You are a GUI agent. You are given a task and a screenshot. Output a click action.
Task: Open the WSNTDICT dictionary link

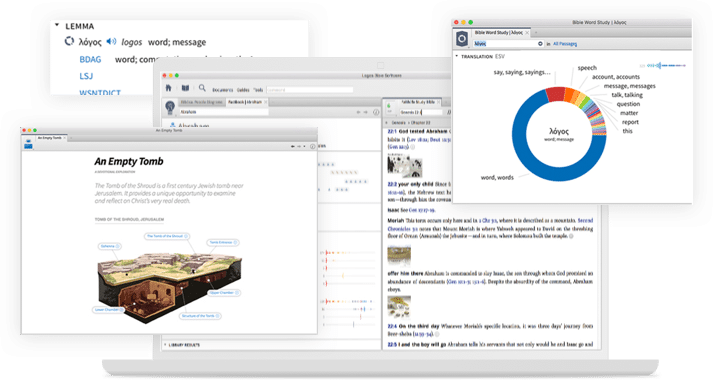click(x=100, y=92)
